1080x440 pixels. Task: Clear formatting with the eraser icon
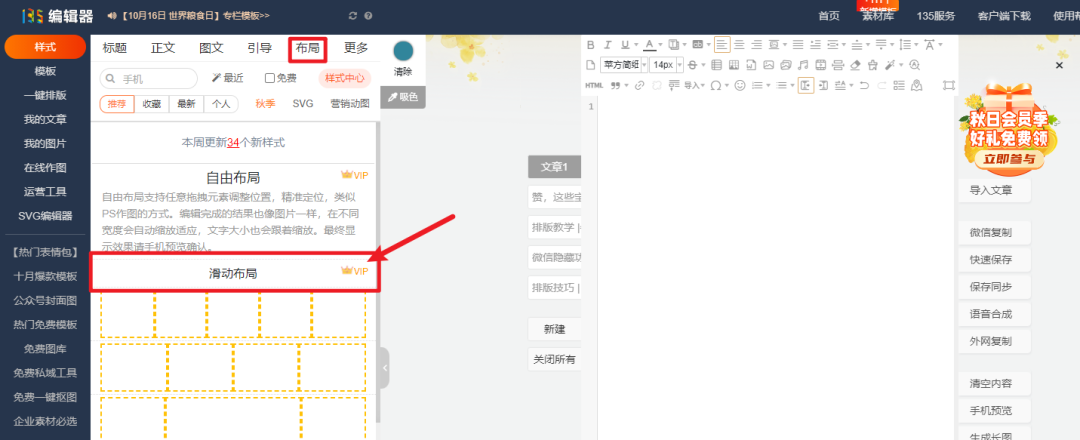pyautogui.click(x=855, y=65)
